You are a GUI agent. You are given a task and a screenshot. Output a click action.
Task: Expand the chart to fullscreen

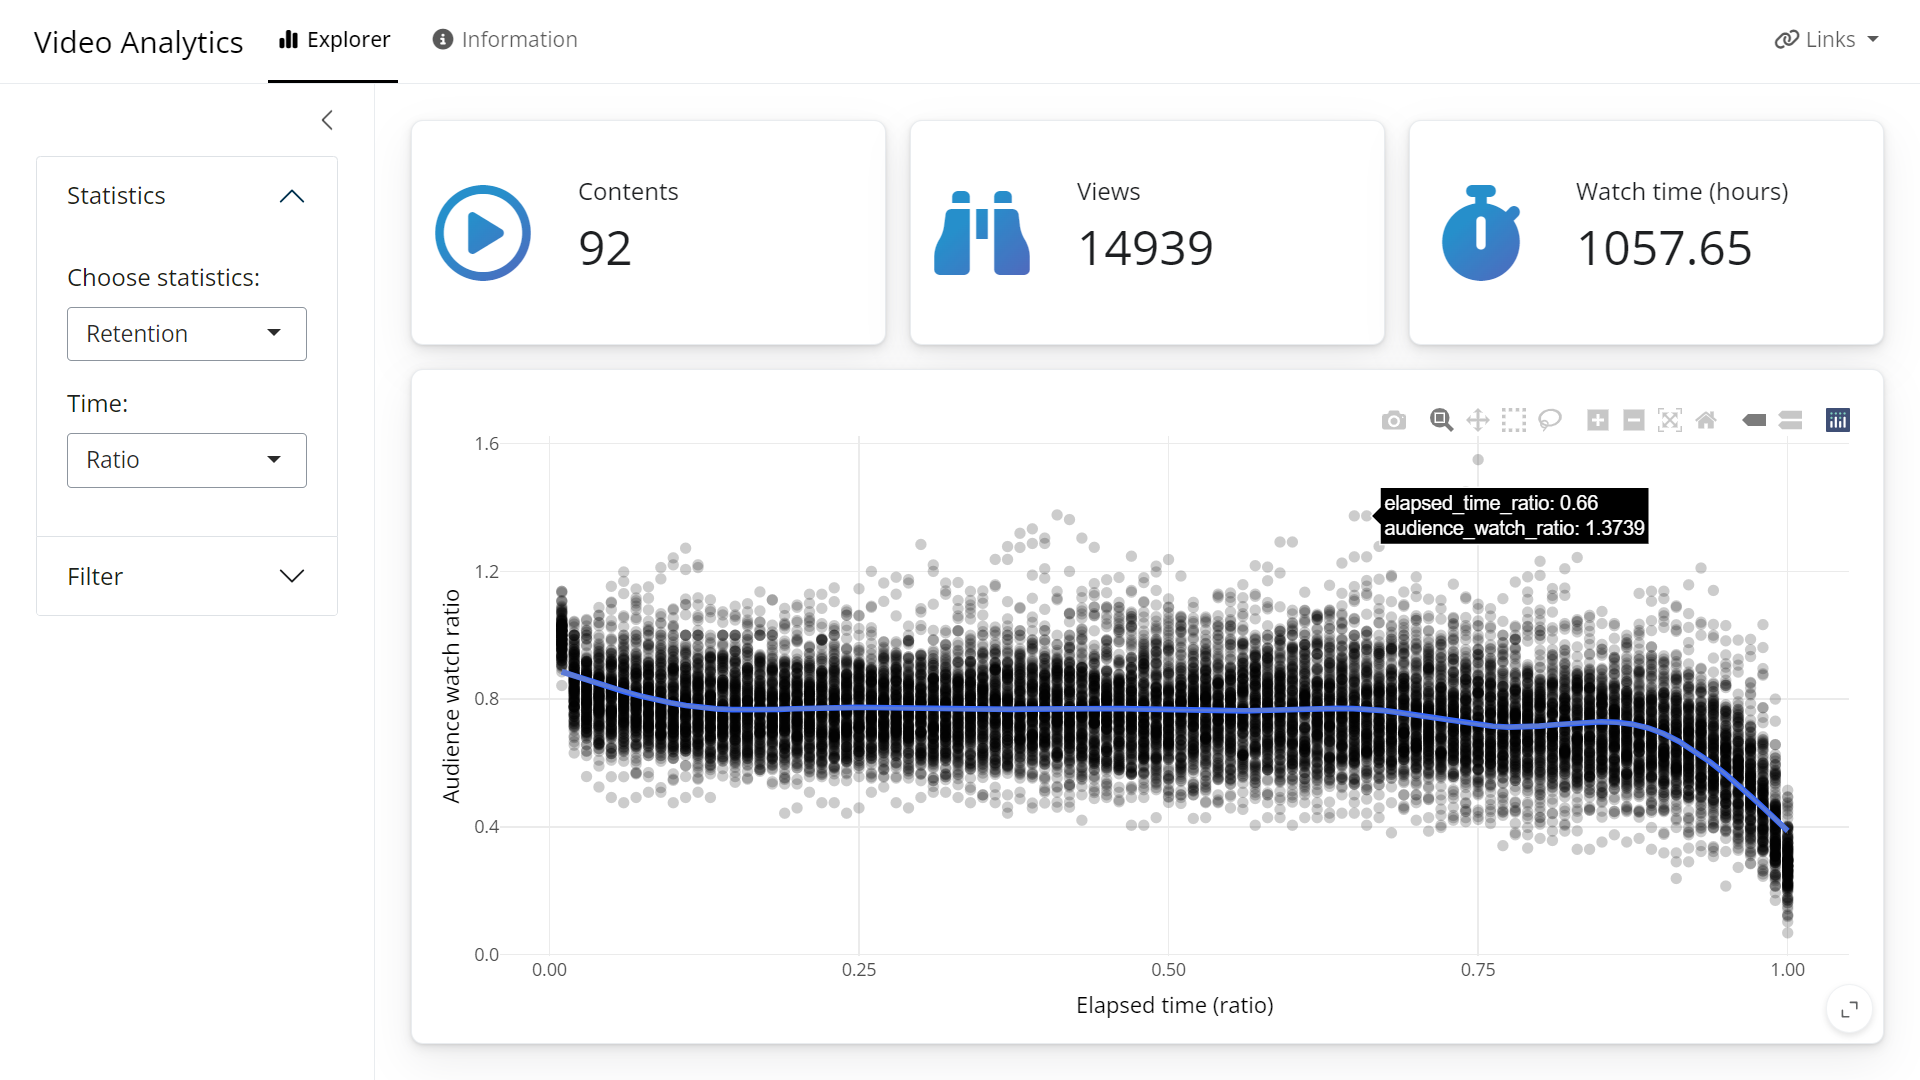tap(1849, 1009)
